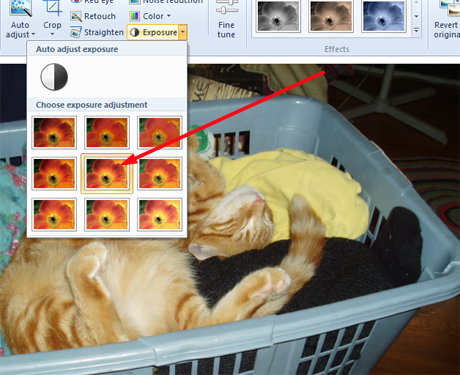This screenshot has height=375, width=460.
Task: Click the Auto adjust button
Action: 20,19
